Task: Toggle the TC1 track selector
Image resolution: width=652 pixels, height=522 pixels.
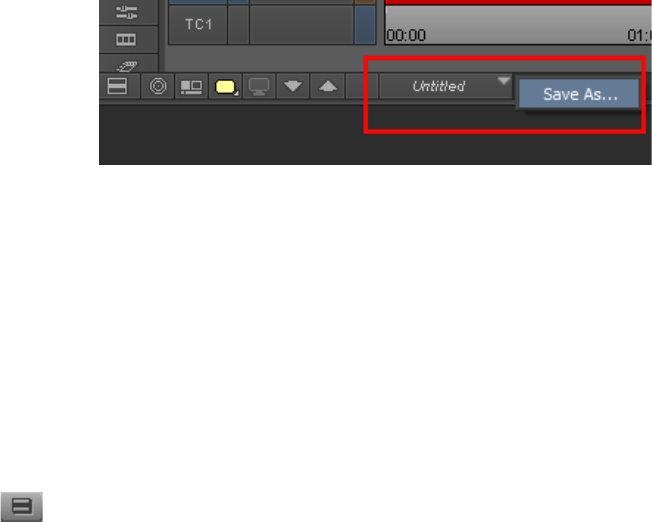Action: 198,25
